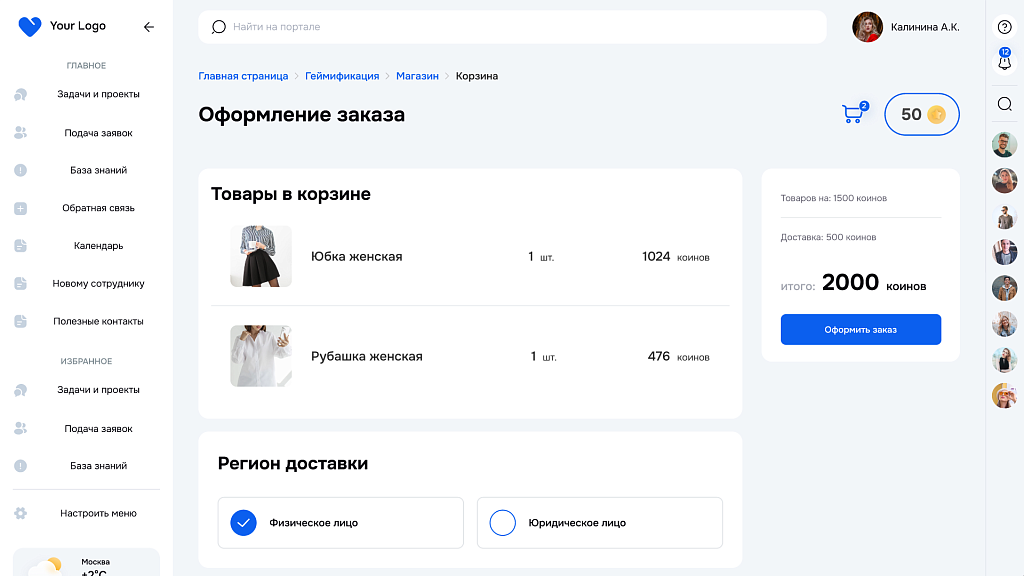
Task: Expand the 'ГЛАВНОЕ' sidebar section
Action: 85,65
